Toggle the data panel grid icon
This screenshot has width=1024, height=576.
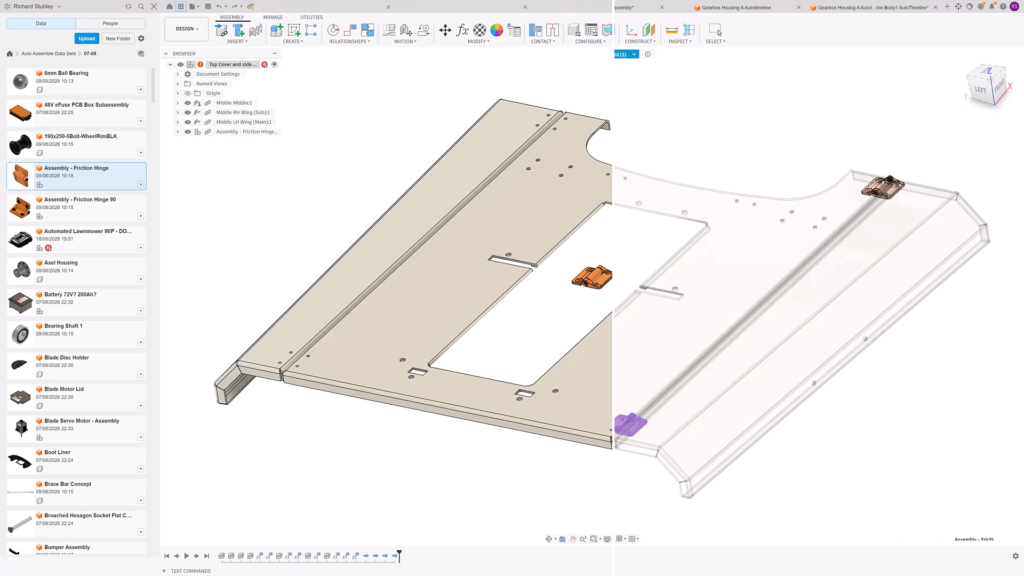click(181, 7)
